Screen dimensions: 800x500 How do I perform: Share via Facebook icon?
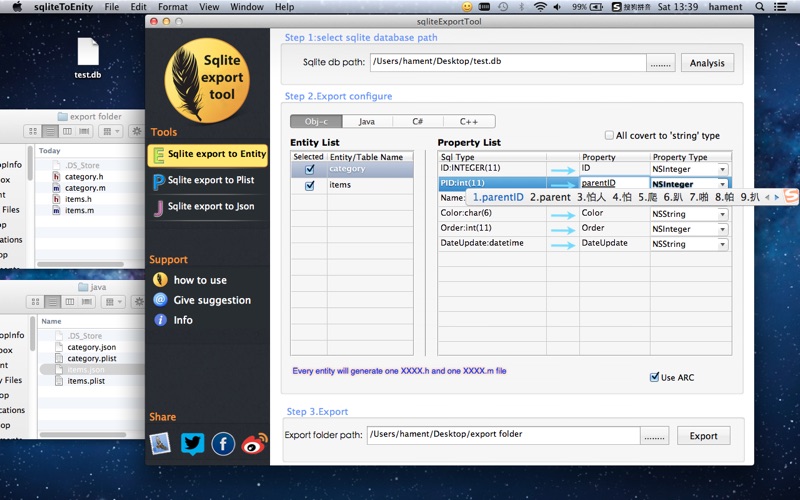[x=223, y=444]
